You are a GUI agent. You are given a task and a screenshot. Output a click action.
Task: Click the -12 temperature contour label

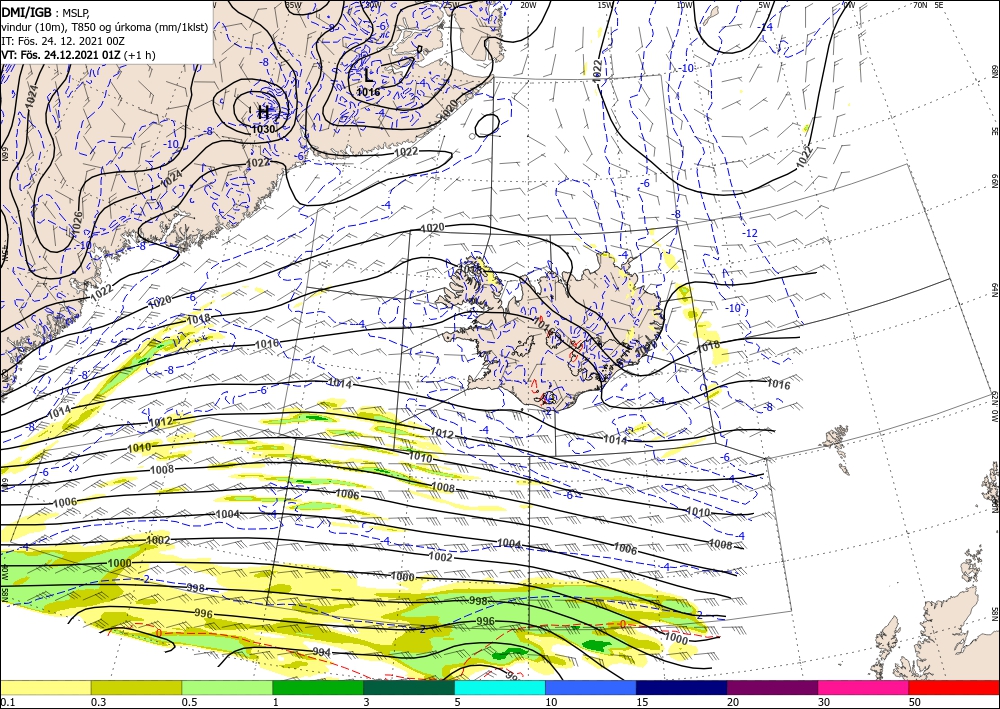point(750,233)
